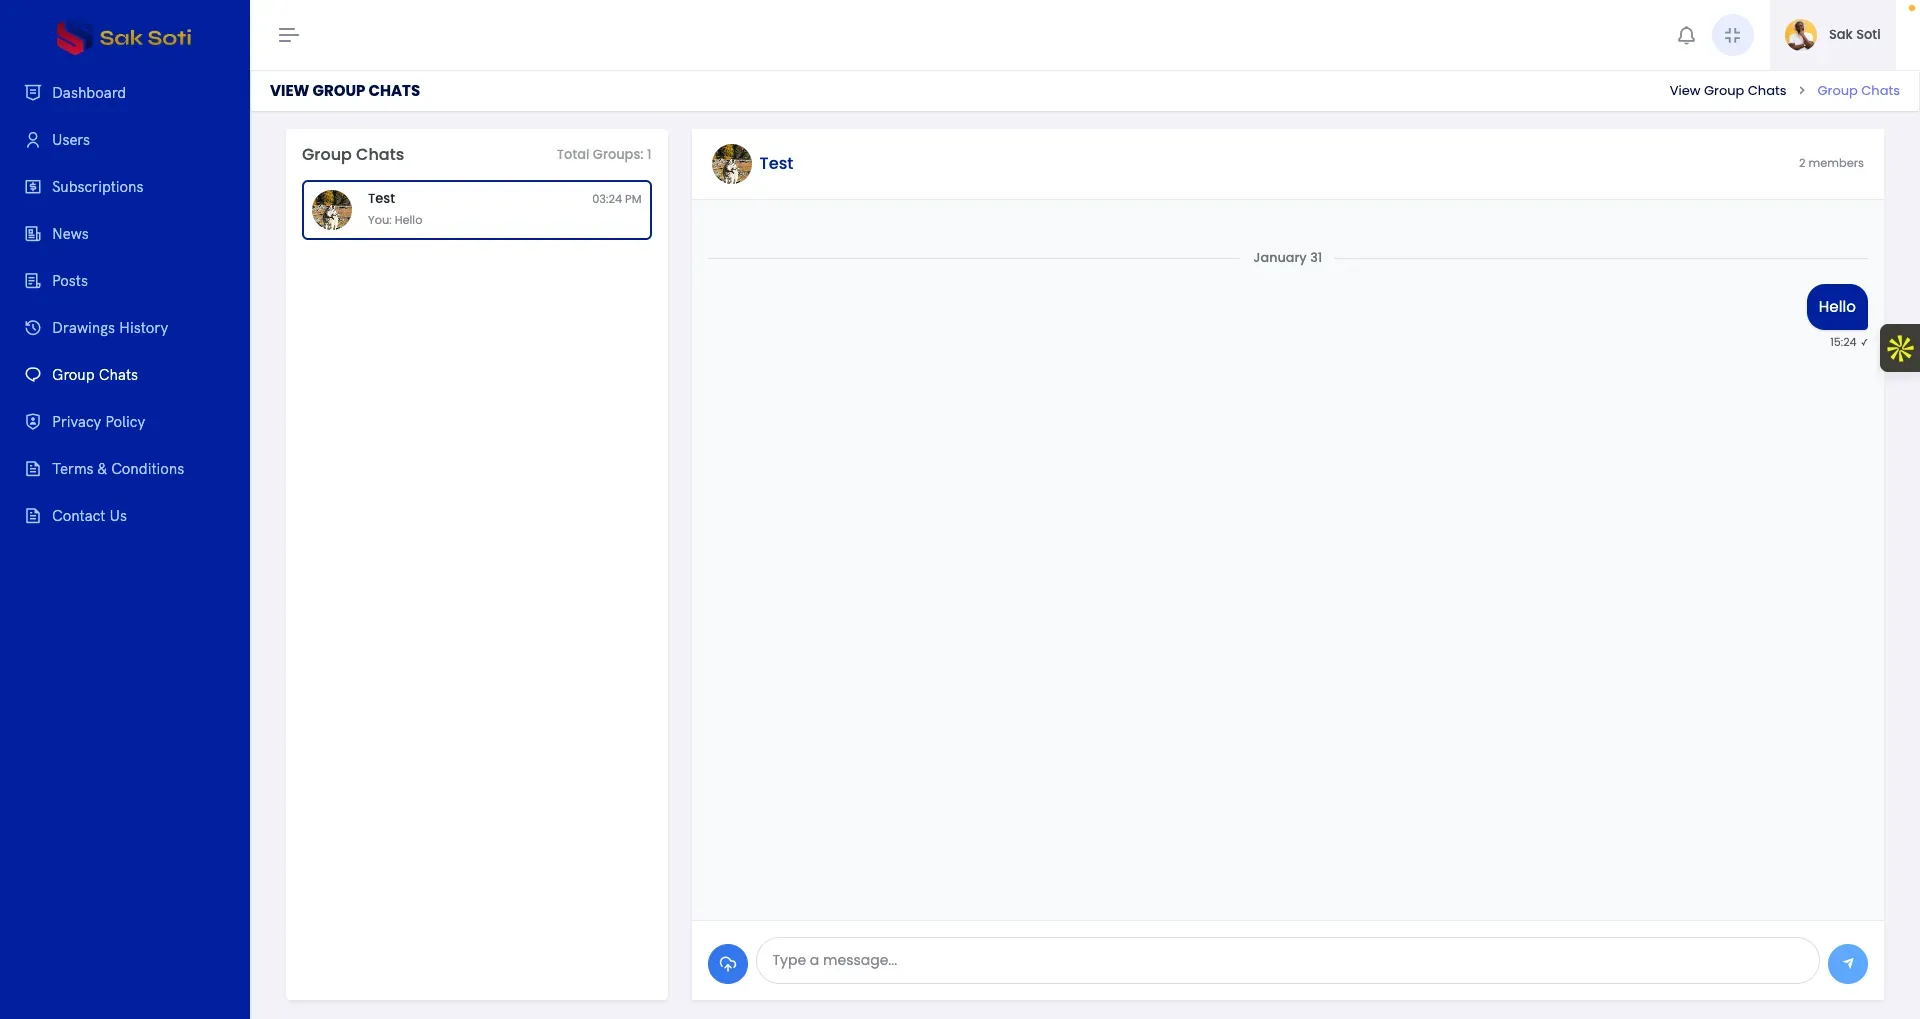Click the Privacy Policy shield icon

click(x=33, y=422)
